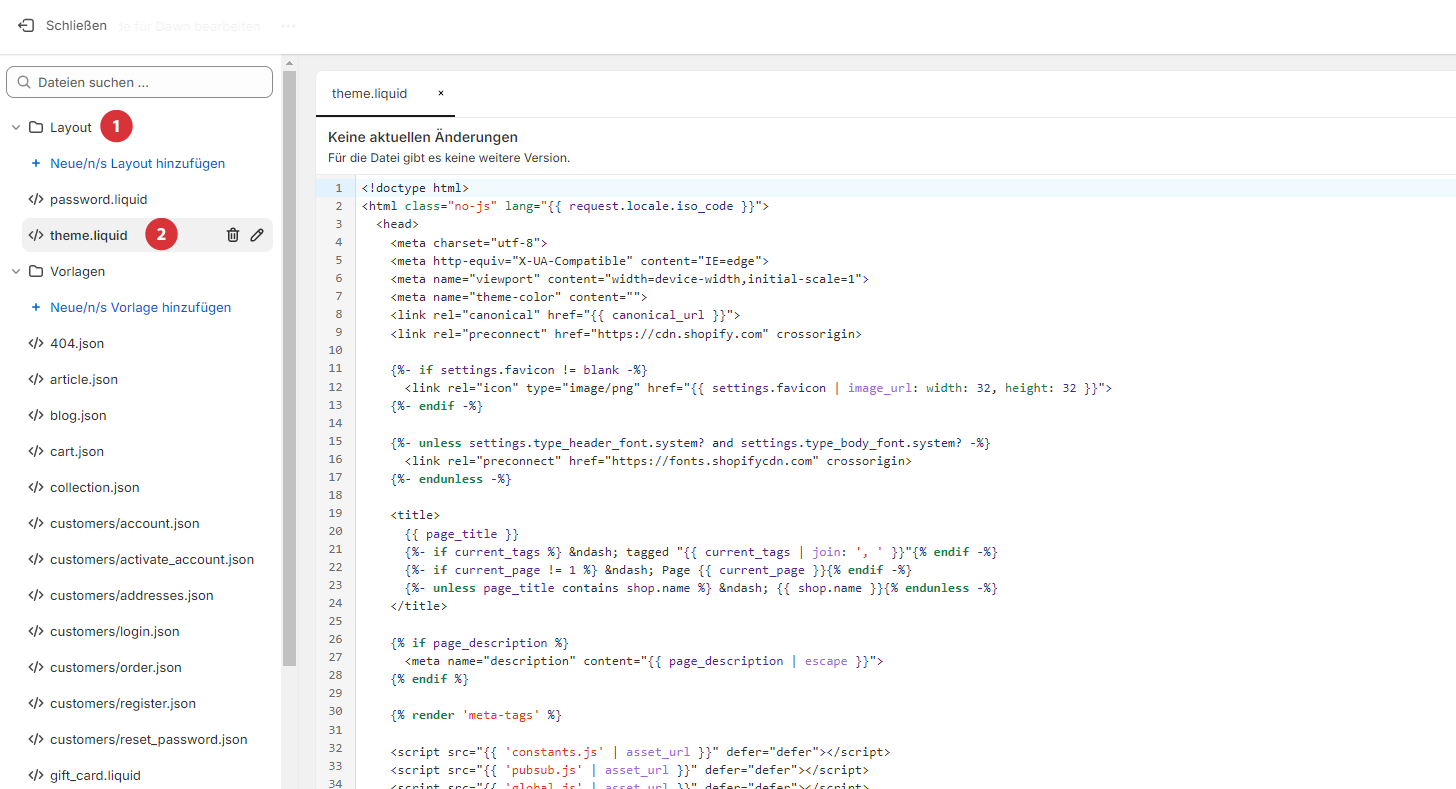Click the code icon beside 404.json
1456x789 pixels.
coord(36,343)
